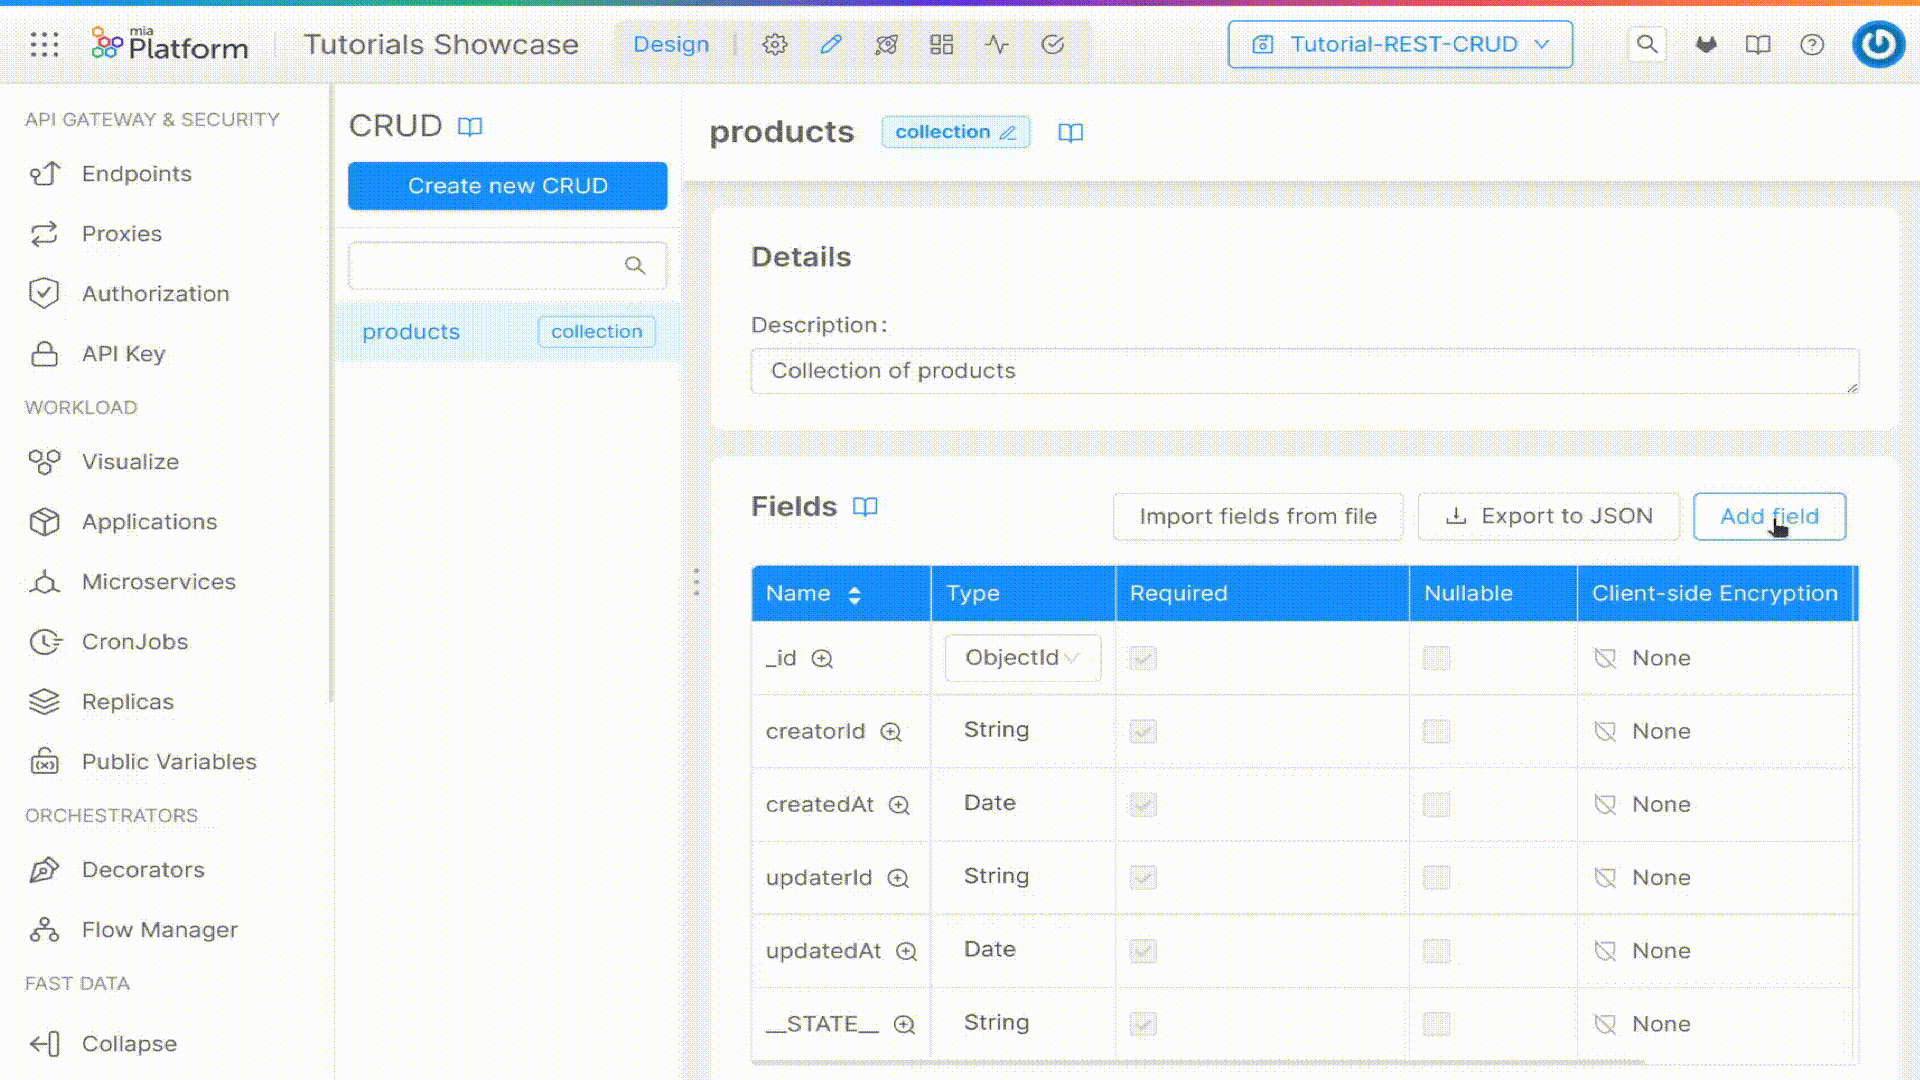Select the Design tab
Screen dimensions: 1920x1080
pos(671,44)
